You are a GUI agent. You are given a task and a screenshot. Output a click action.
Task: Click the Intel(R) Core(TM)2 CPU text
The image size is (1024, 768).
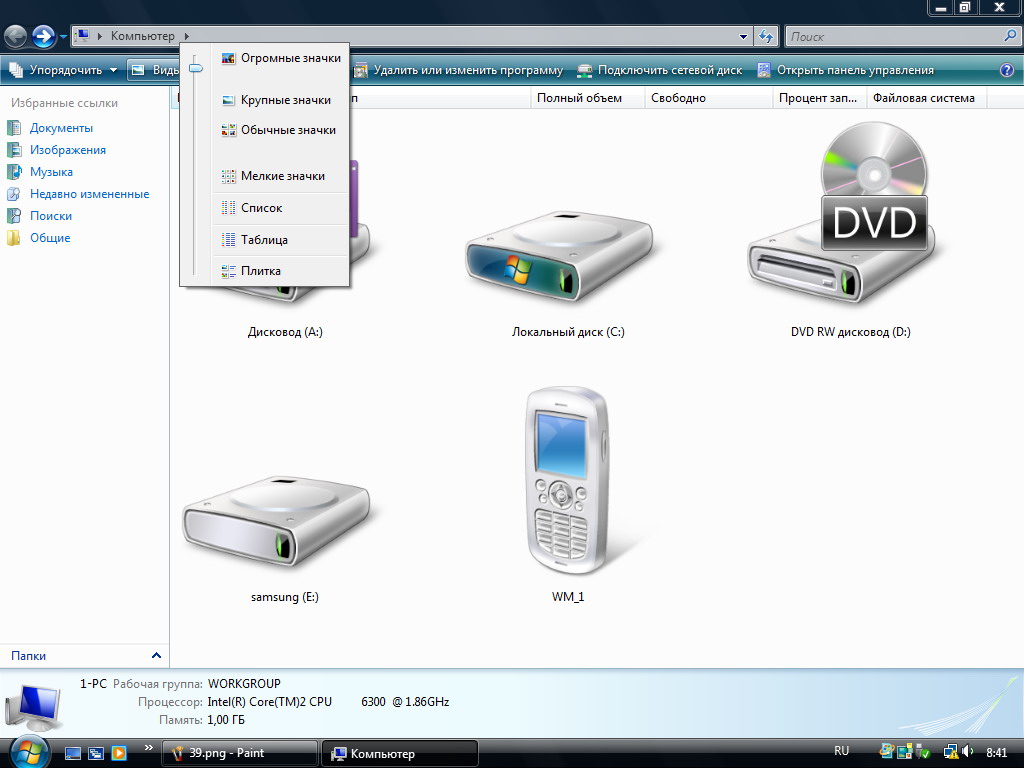coord(270,702)
